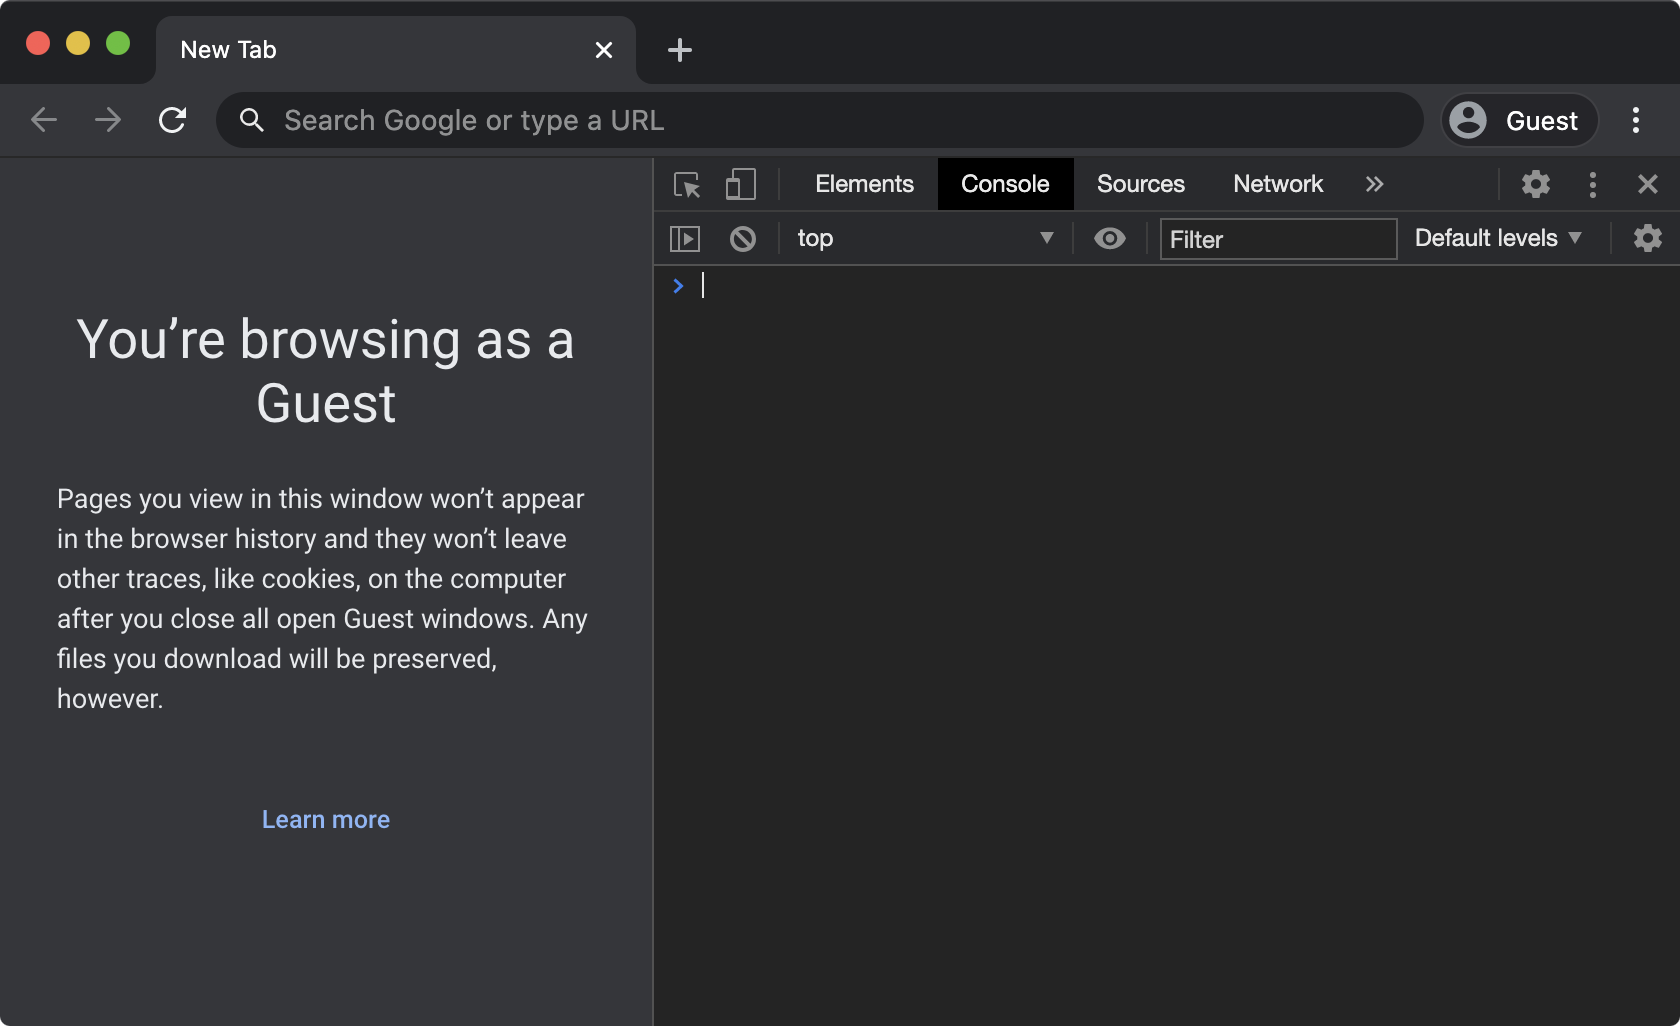Clear the console
1680x1026 pixels.
pyautogui.click(x=743, y=239)
